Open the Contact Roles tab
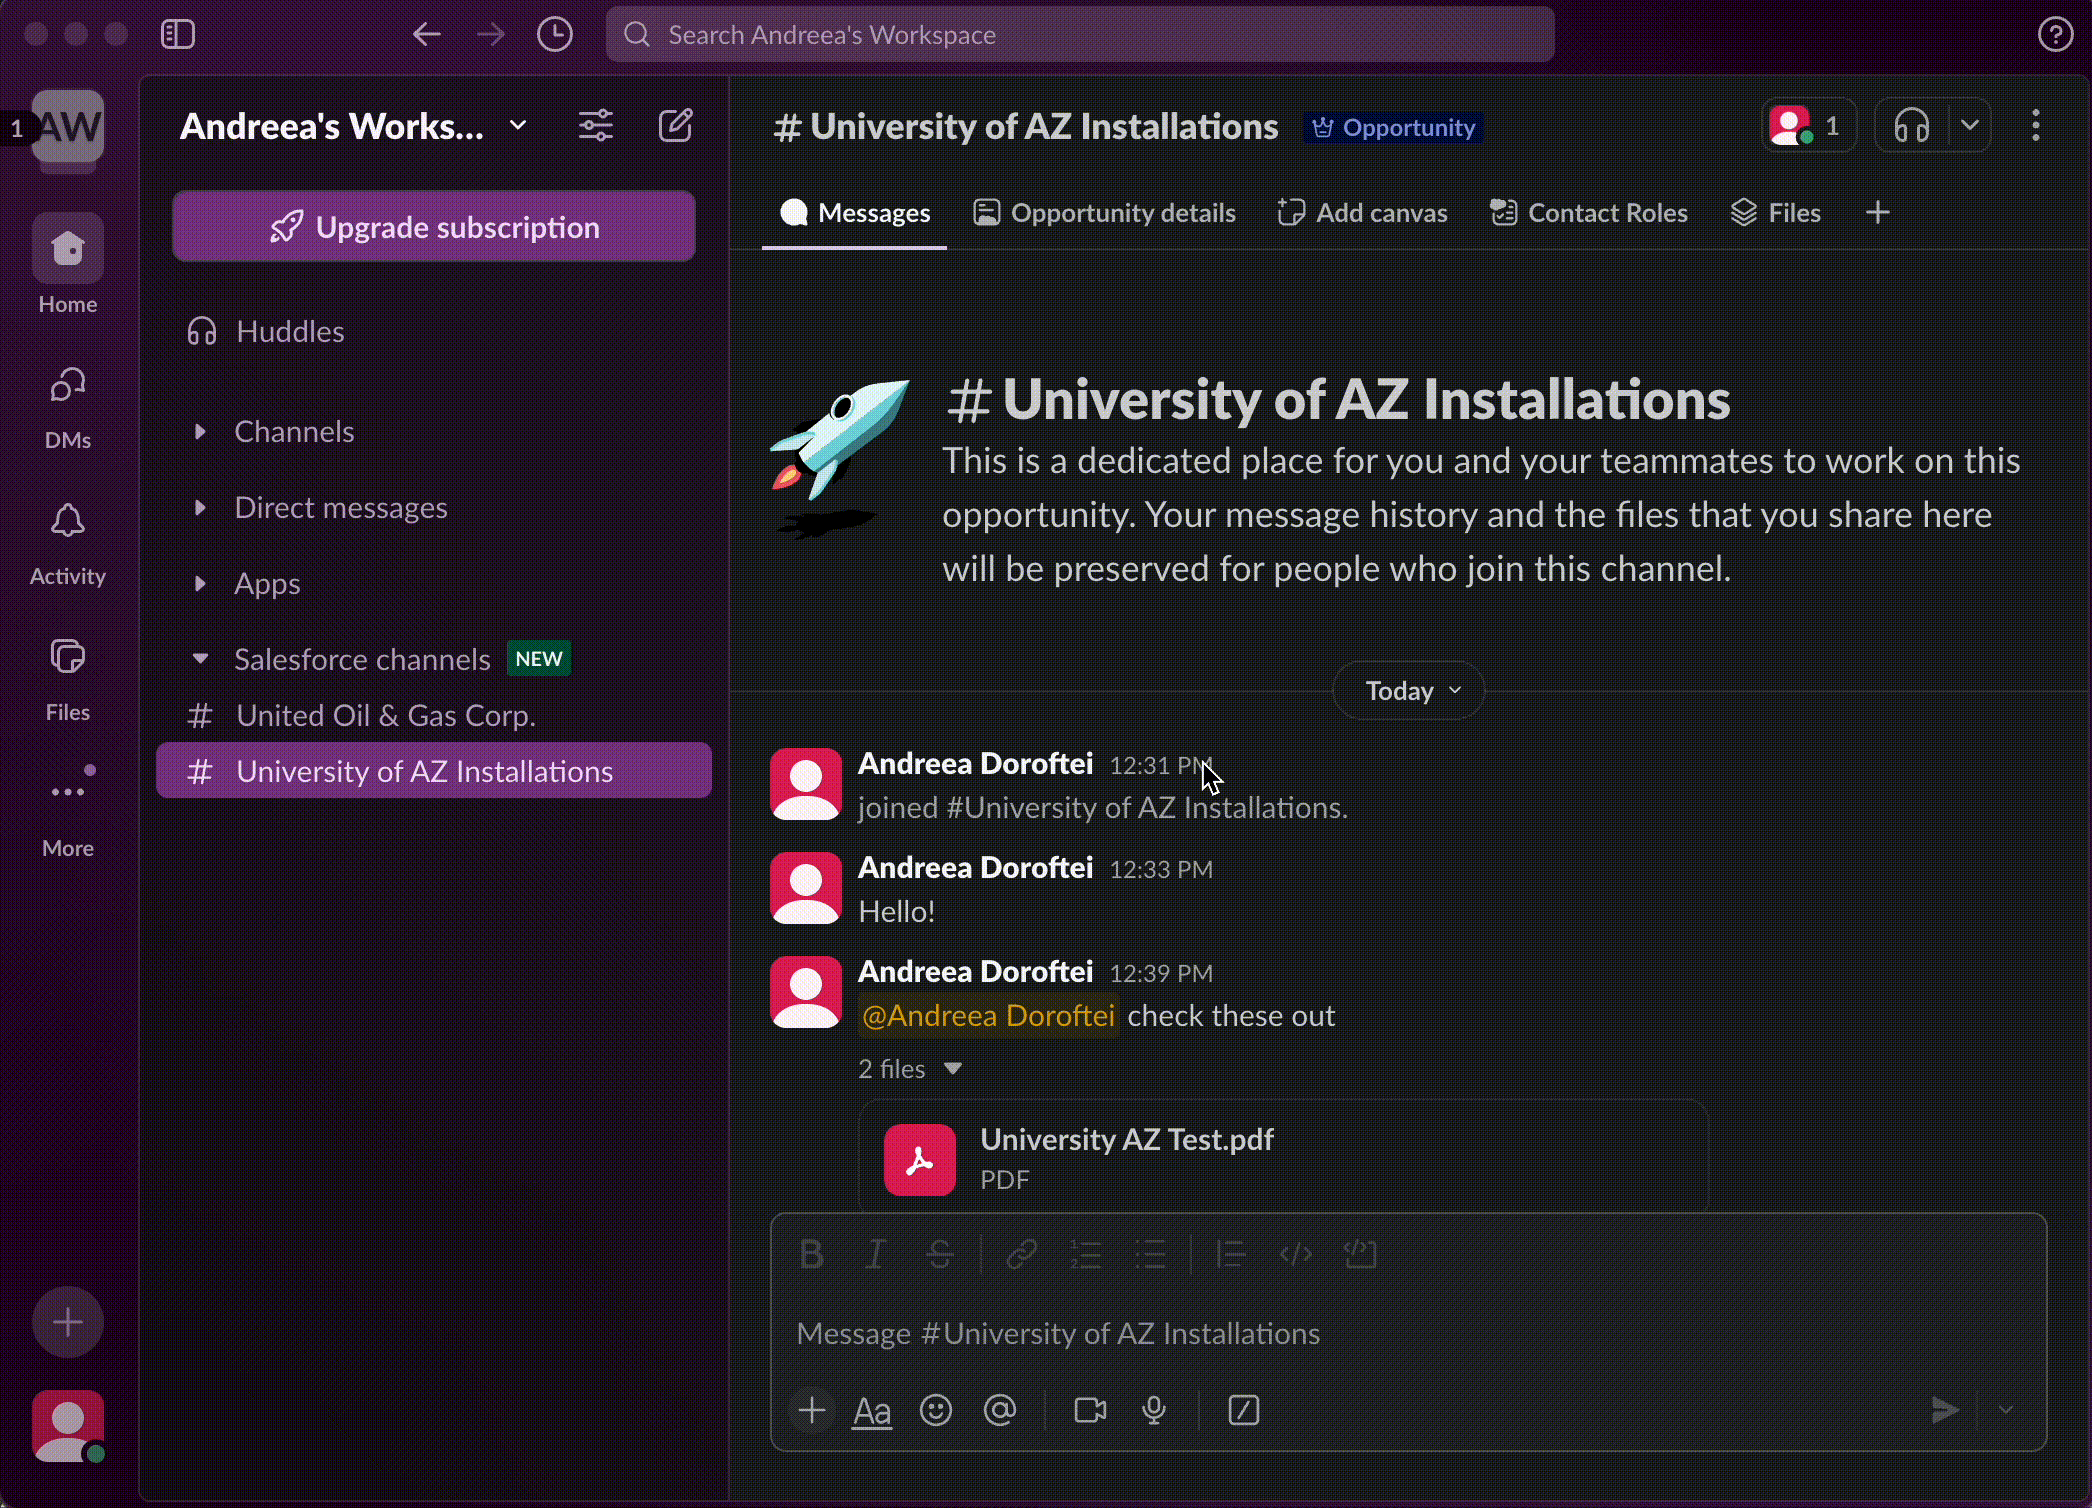This screenshot has height=1508, width=2092. 1589,213
